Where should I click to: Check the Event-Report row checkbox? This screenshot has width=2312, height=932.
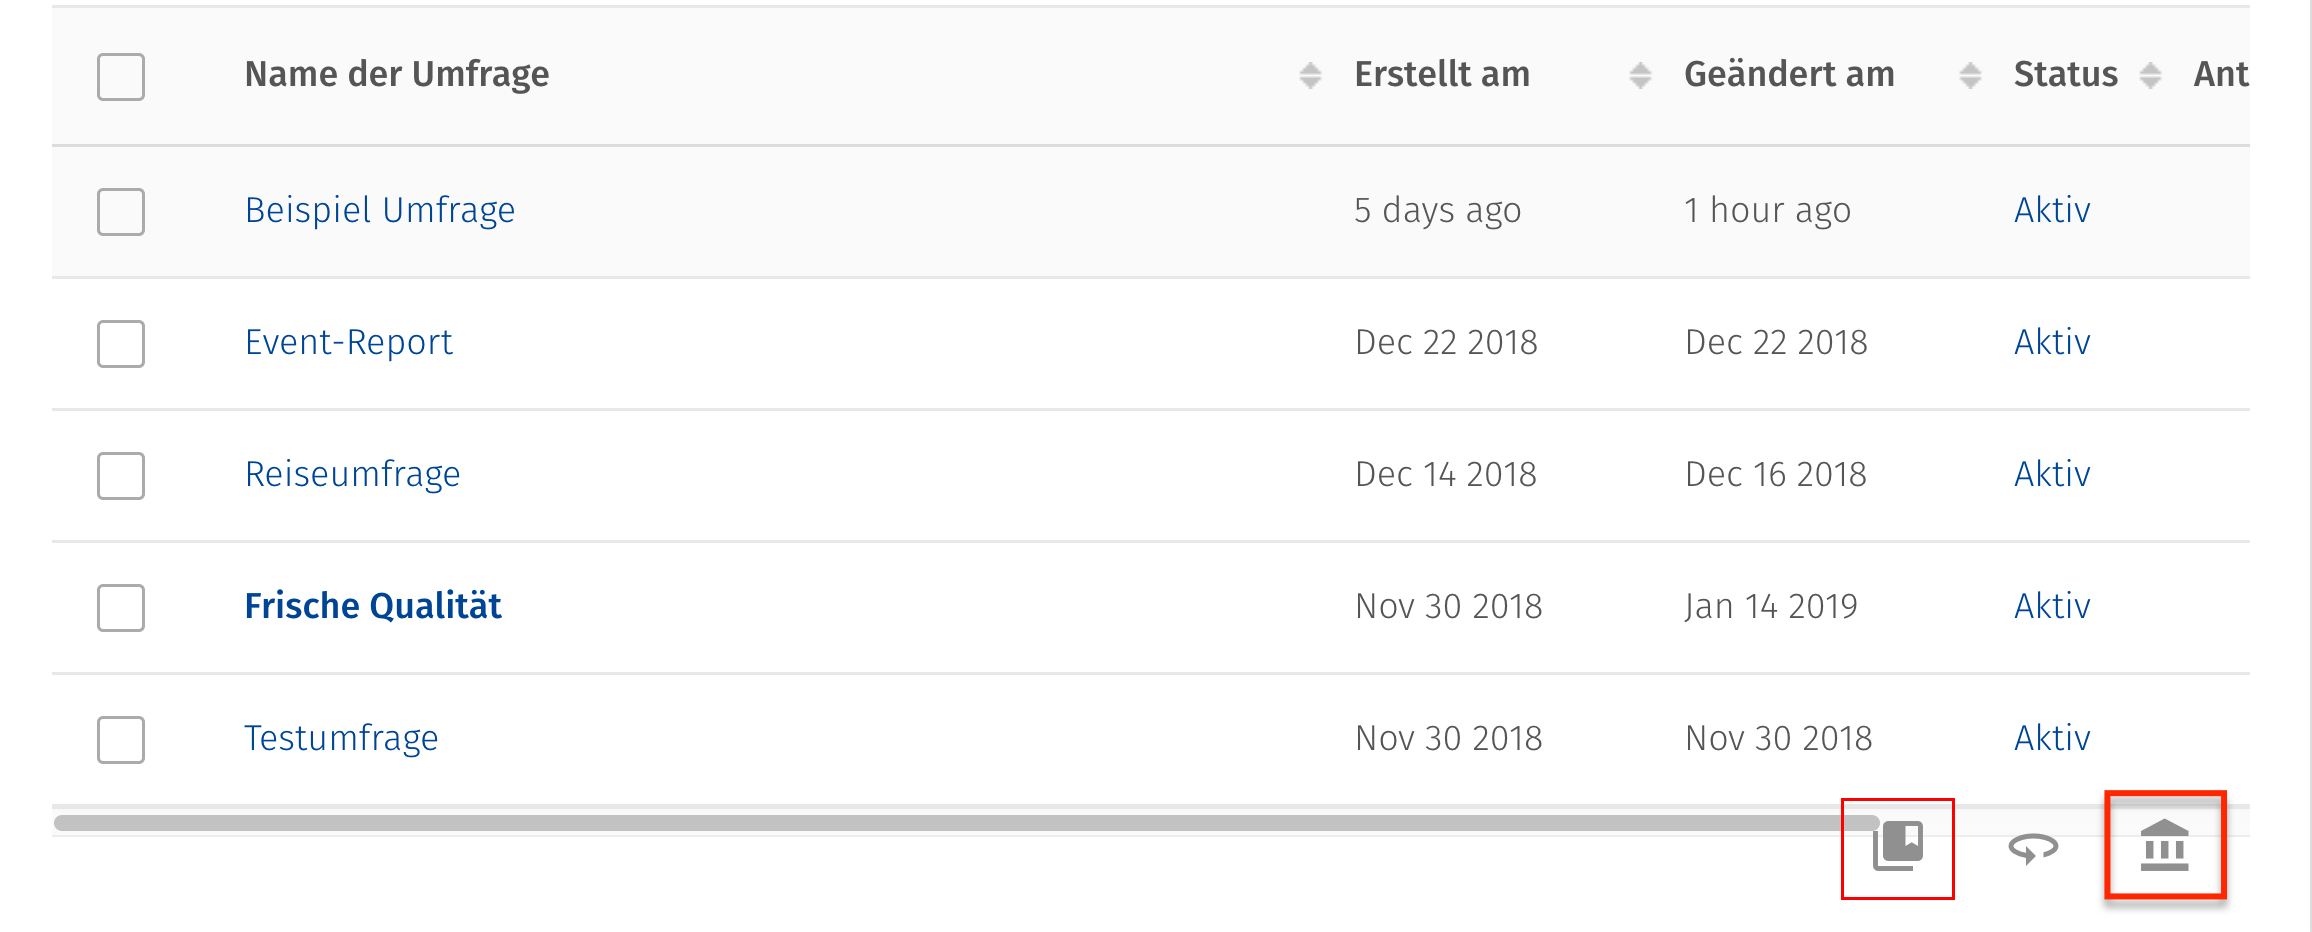pyautogui.click(x=120, y=344)
